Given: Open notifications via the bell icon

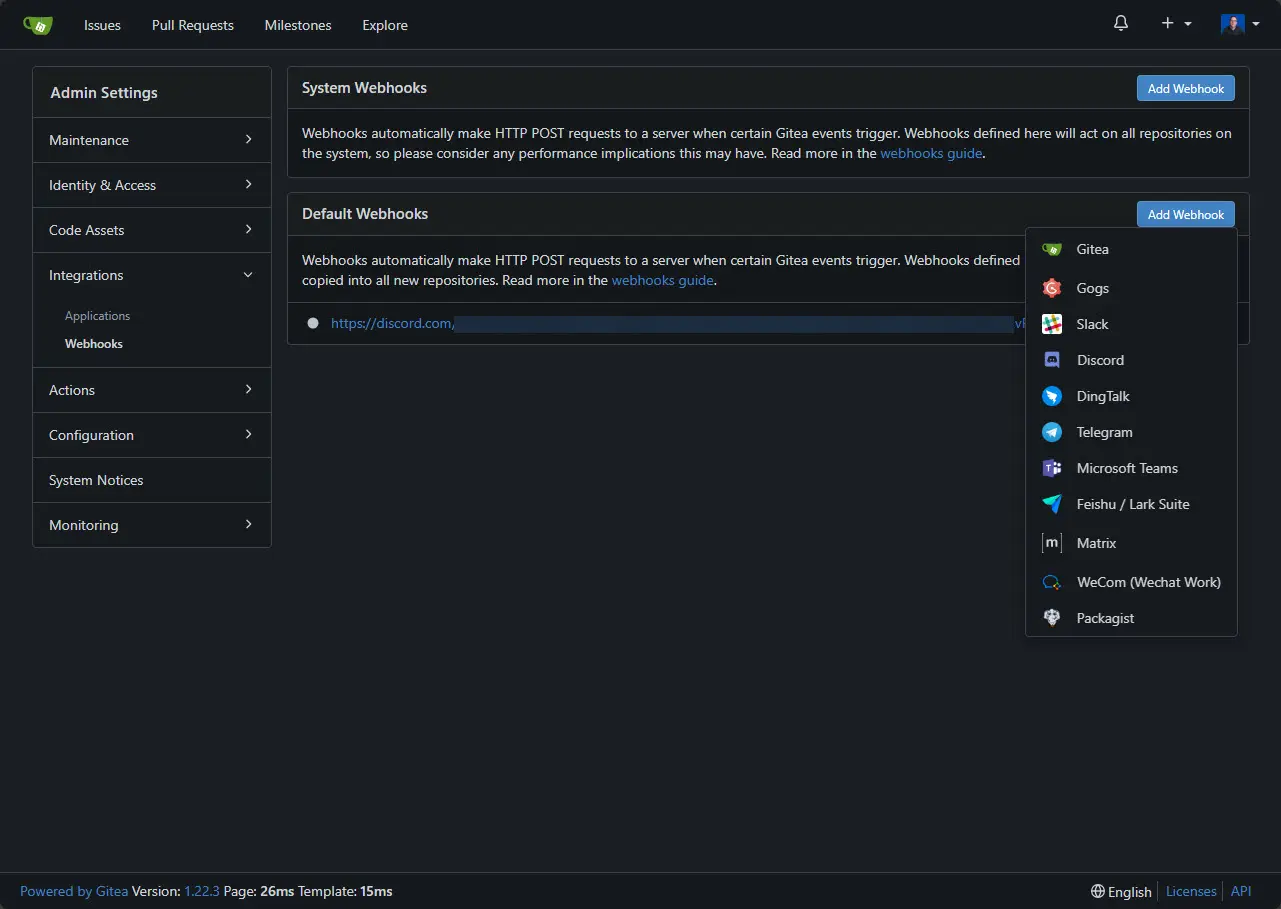Looking at the screenshot, I should (x=1120, y=23).
